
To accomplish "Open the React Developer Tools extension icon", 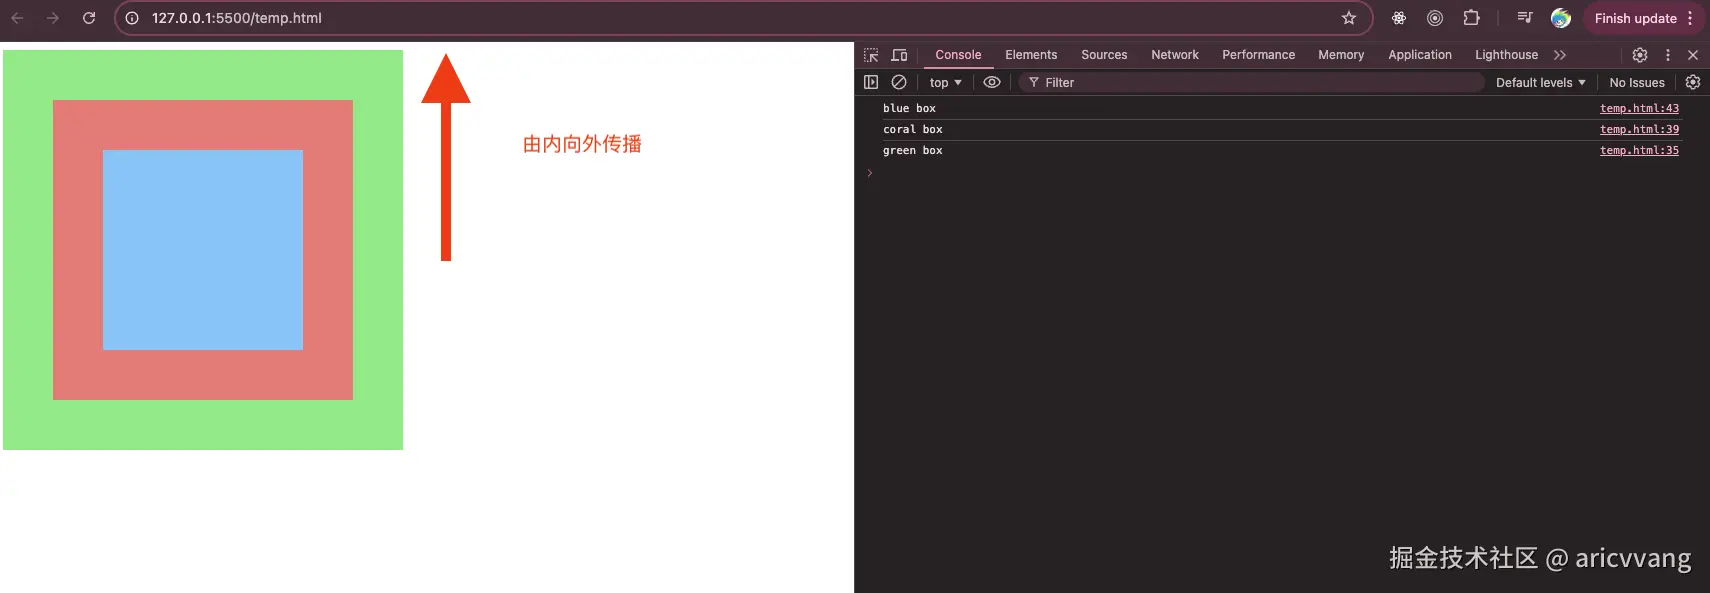I will tap(1399, 18).
